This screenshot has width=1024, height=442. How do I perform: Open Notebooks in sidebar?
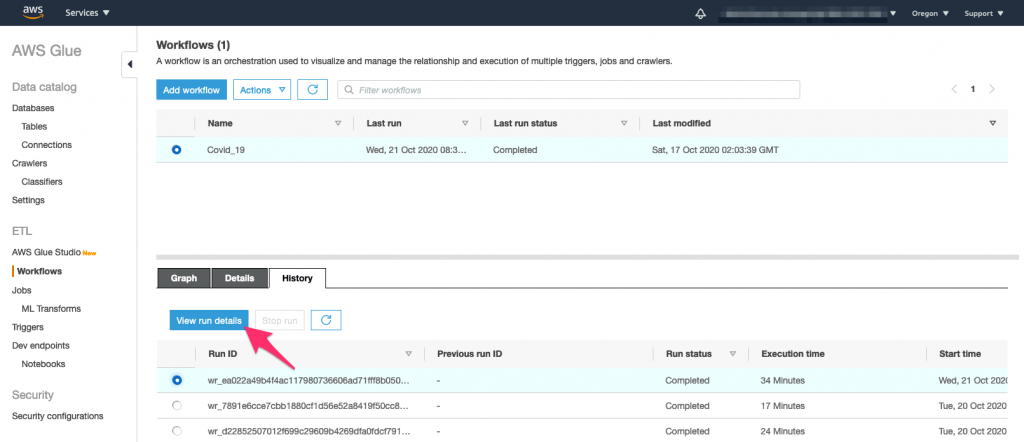(43, 364)
